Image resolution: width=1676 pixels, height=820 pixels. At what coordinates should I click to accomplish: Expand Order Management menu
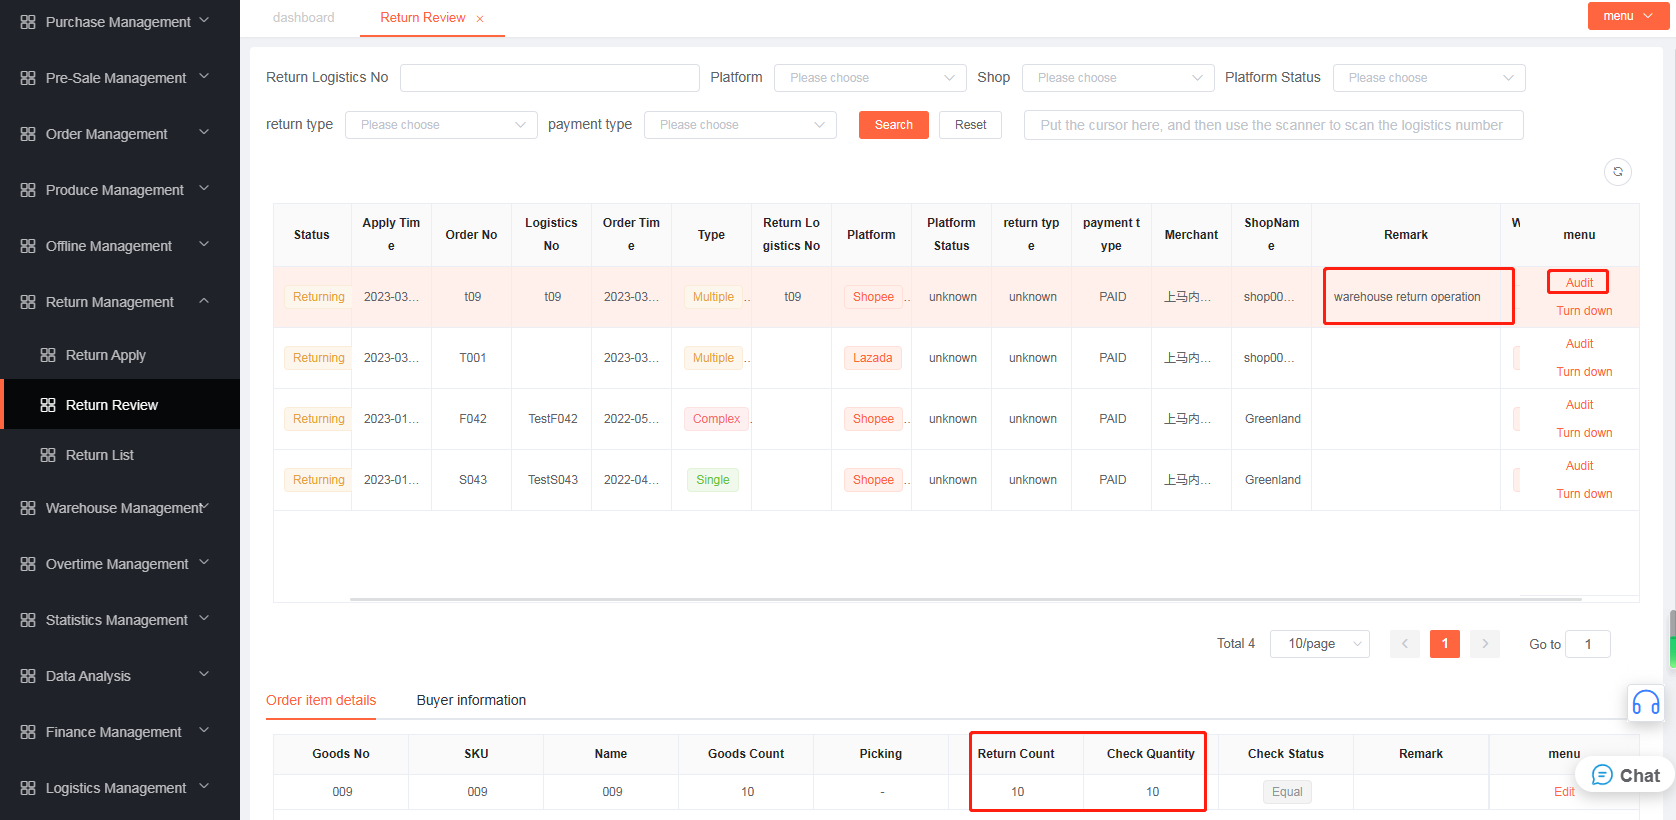(x=204, y=132)
